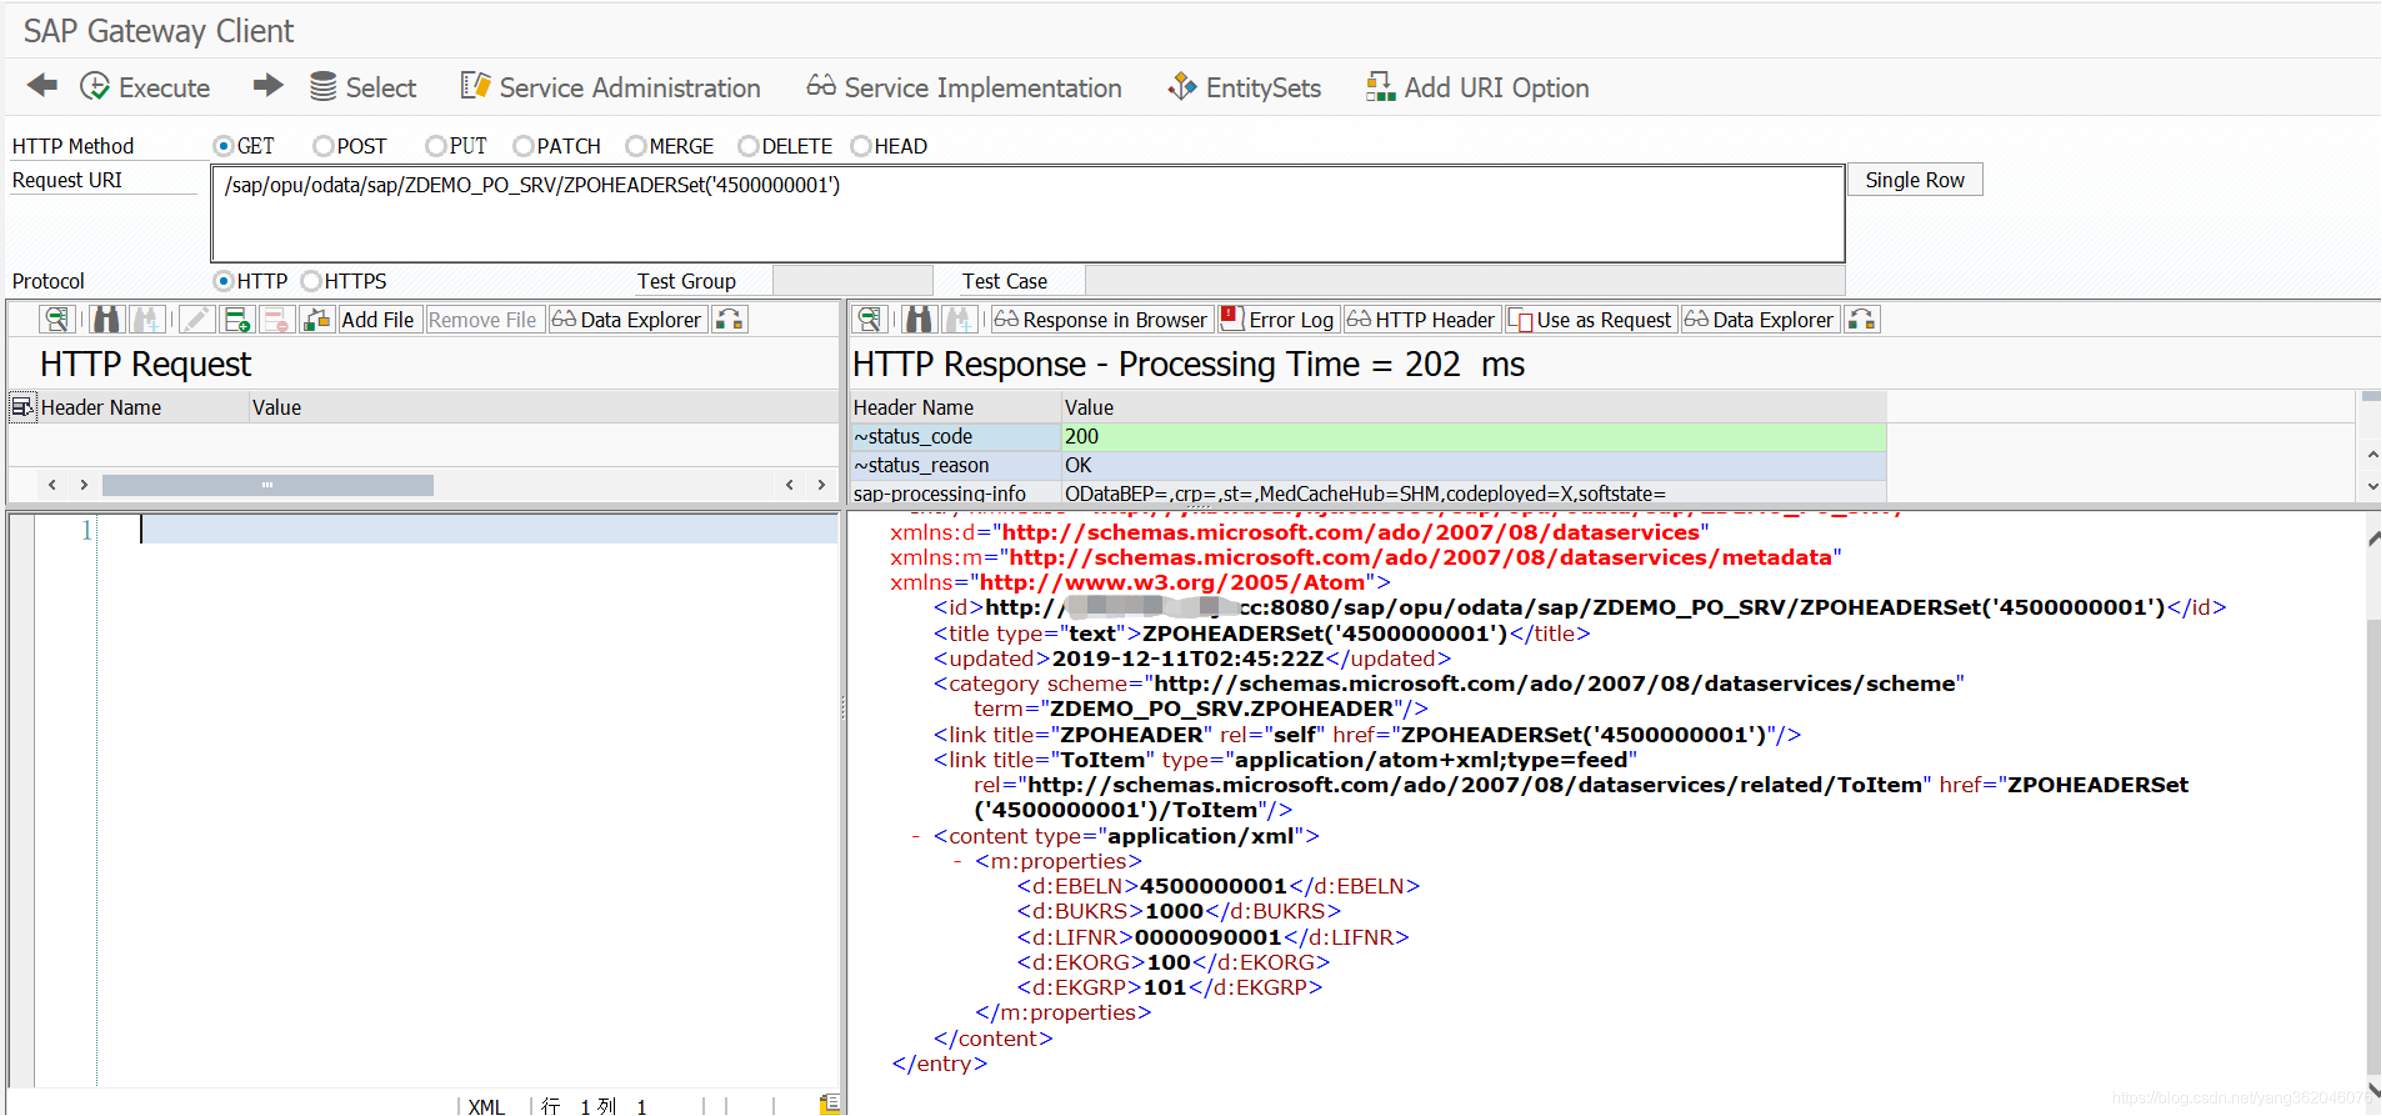The height and width of the screenshot is (1116, 2382).
Task: Click the back arrow icon in toolbar
Action: [42, 86]
